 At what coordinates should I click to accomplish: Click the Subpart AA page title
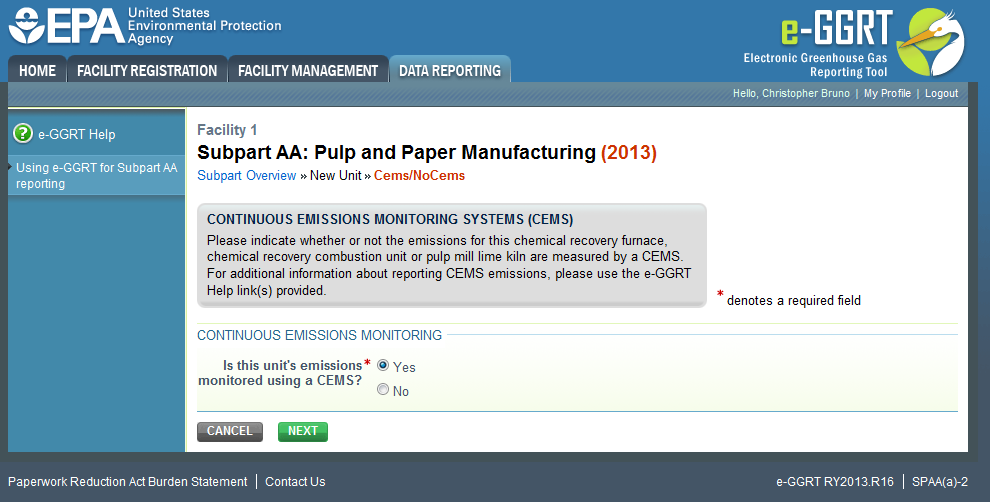coord(427,153)
